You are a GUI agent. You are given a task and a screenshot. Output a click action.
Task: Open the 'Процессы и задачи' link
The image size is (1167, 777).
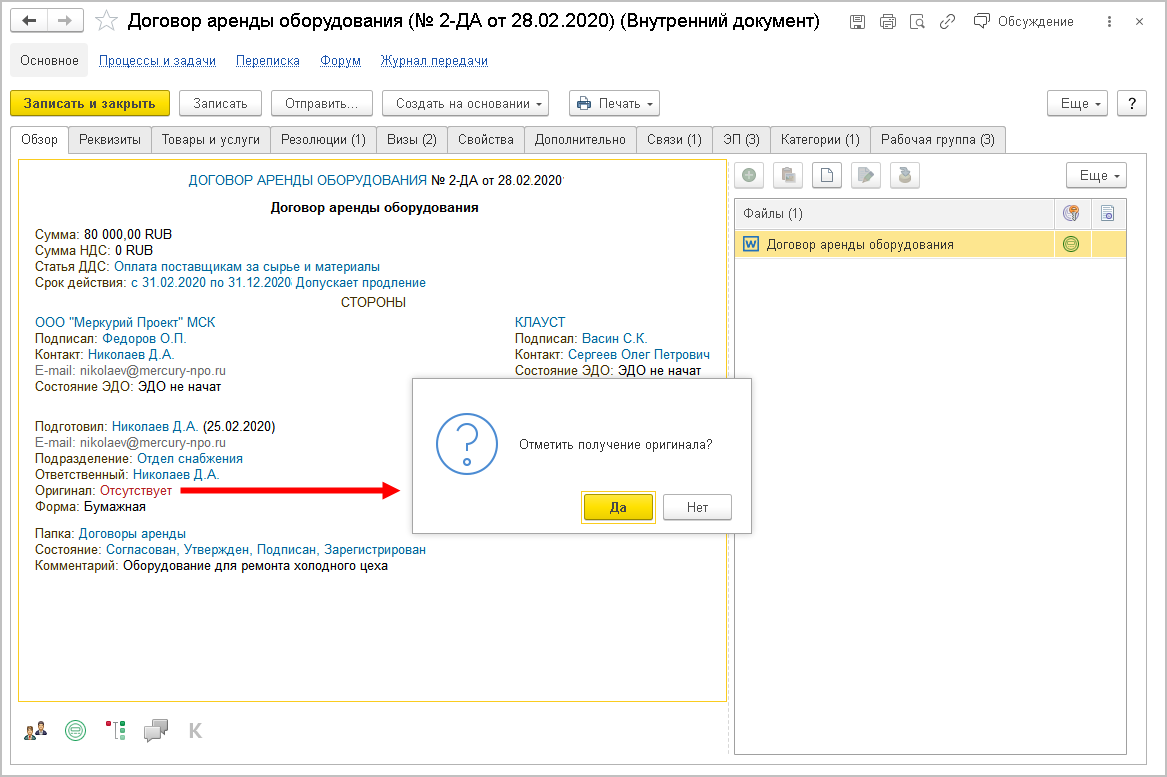point(157,61)
